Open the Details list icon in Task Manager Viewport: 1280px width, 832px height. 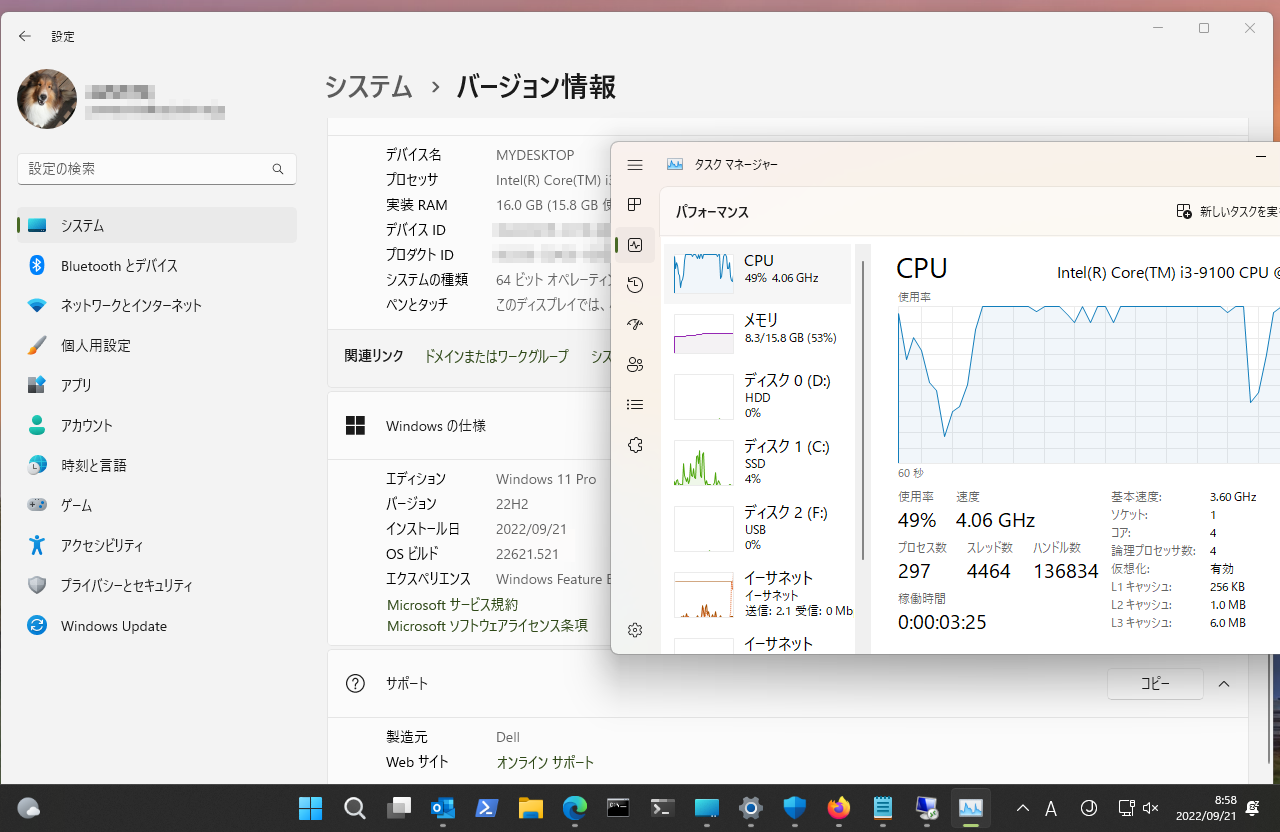(635, 405)
